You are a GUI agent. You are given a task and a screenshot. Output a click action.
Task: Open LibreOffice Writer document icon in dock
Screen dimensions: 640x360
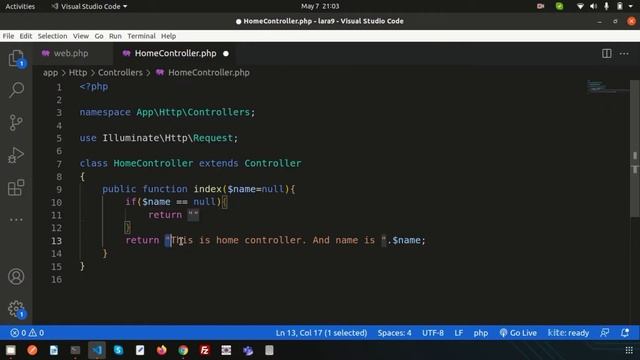coord(53,350)
